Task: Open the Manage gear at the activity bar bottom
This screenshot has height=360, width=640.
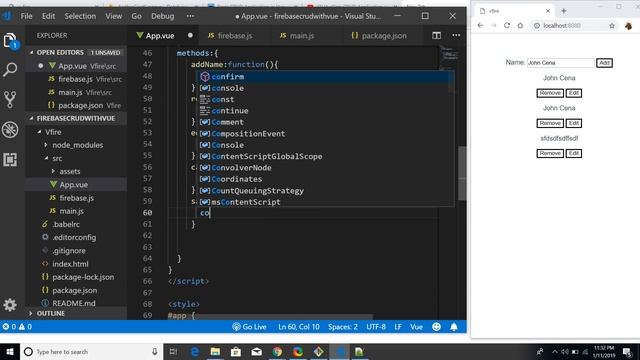Action: point(10,305)
